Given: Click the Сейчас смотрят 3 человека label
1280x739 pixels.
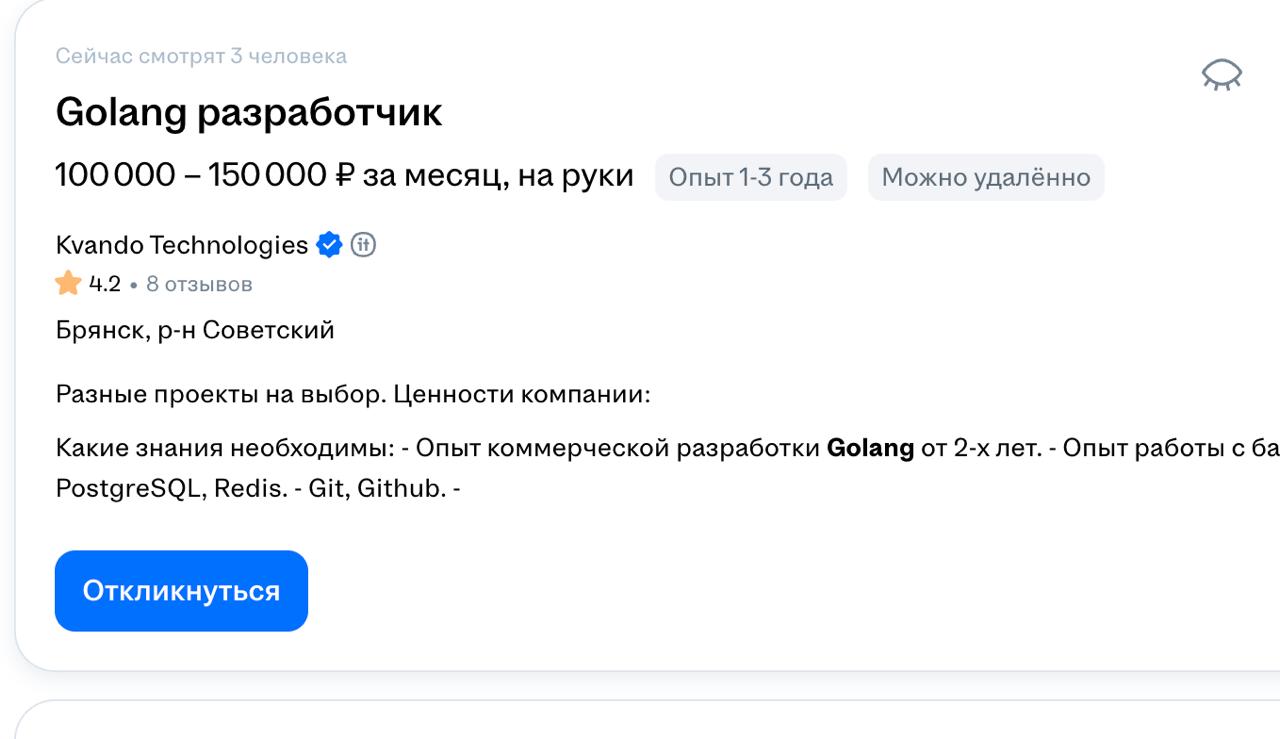Looking at the screenshot, I should point(201,56).
